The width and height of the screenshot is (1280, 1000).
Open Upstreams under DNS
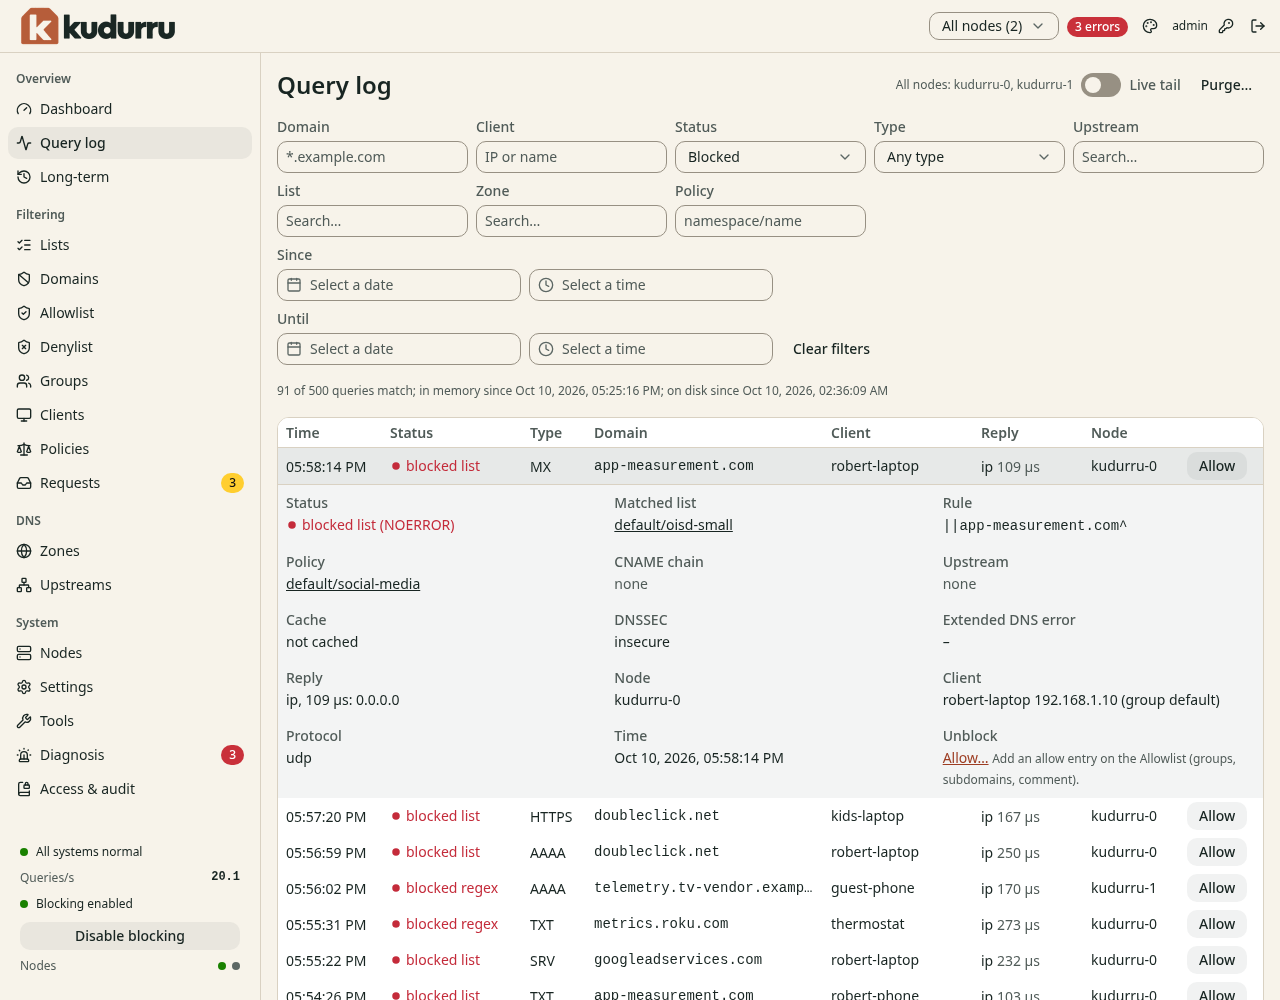pos(130,585)
